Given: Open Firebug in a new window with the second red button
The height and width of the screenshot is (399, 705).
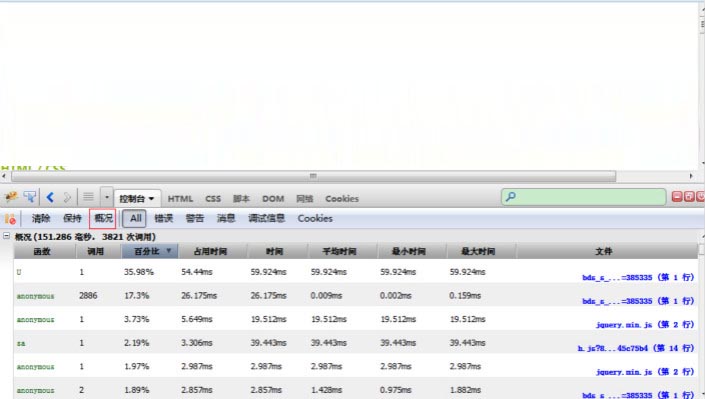Looking at the screenshot, I should (x=689, y=196).
